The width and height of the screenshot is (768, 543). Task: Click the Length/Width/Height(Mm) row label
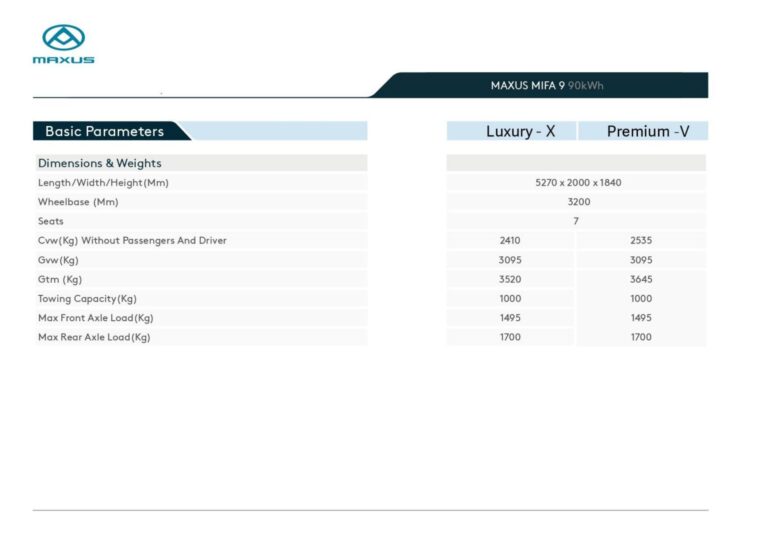click(103, 183)
